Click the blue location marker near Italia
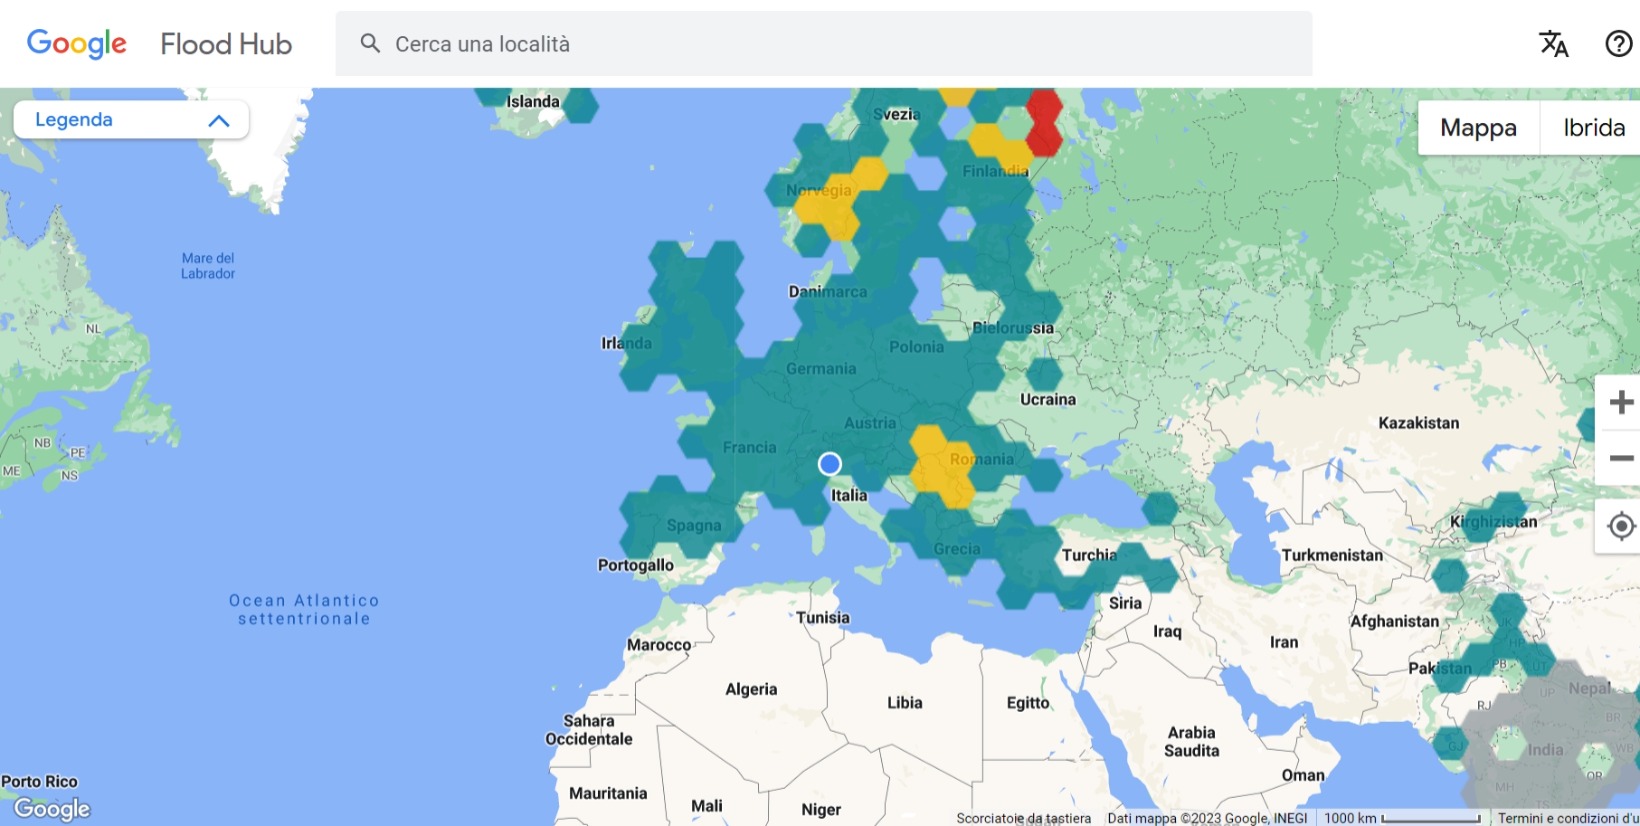The image size is (1640, 826). (829, 464)
